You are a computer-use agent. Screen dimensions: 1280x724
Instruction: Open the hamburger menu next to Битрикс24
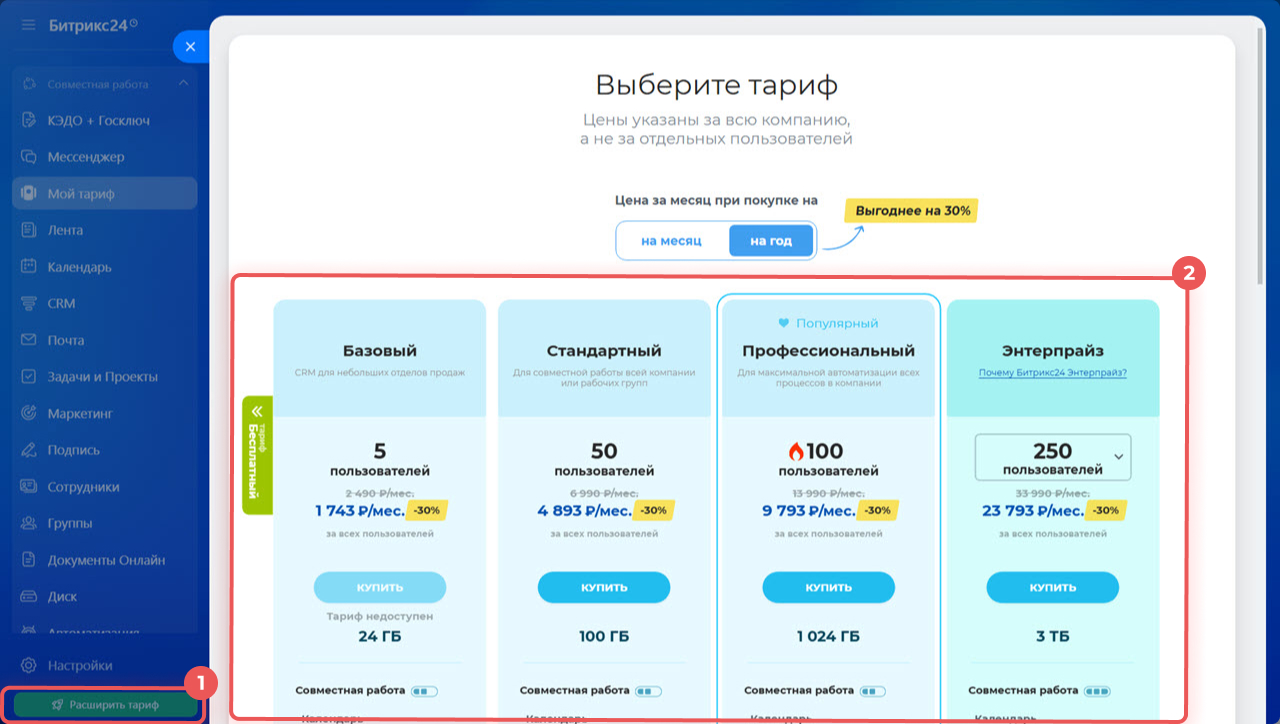coord(28,25)
